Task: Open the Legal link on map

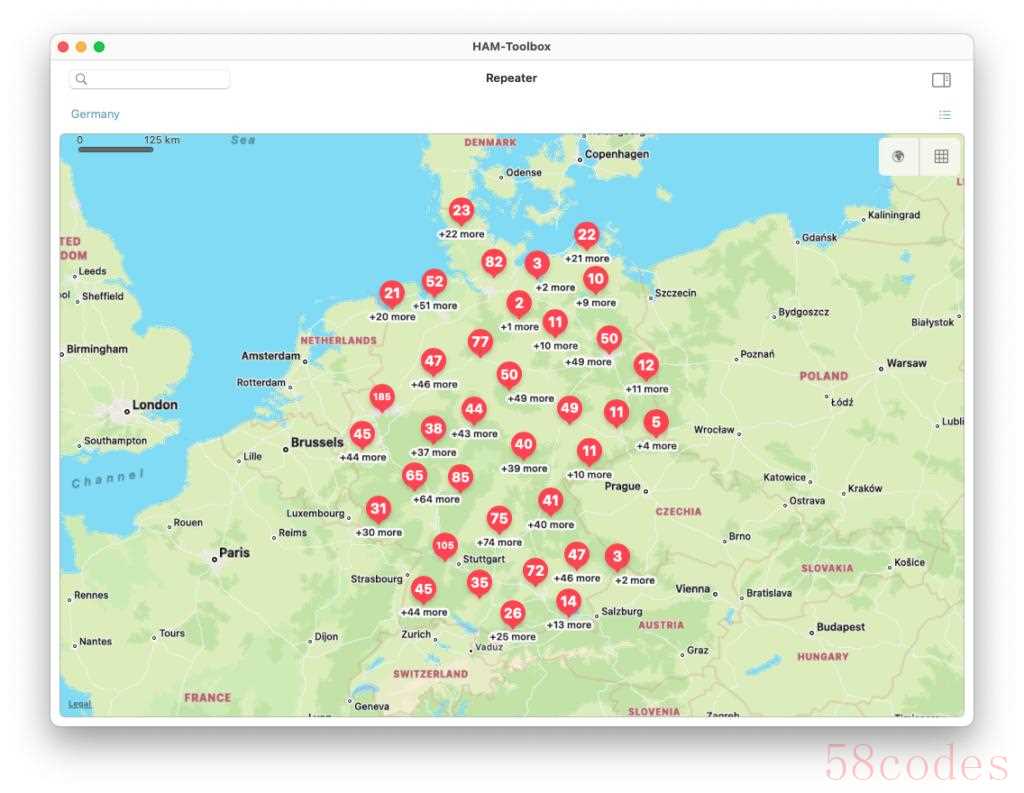Action: click(x=80, y=704)
